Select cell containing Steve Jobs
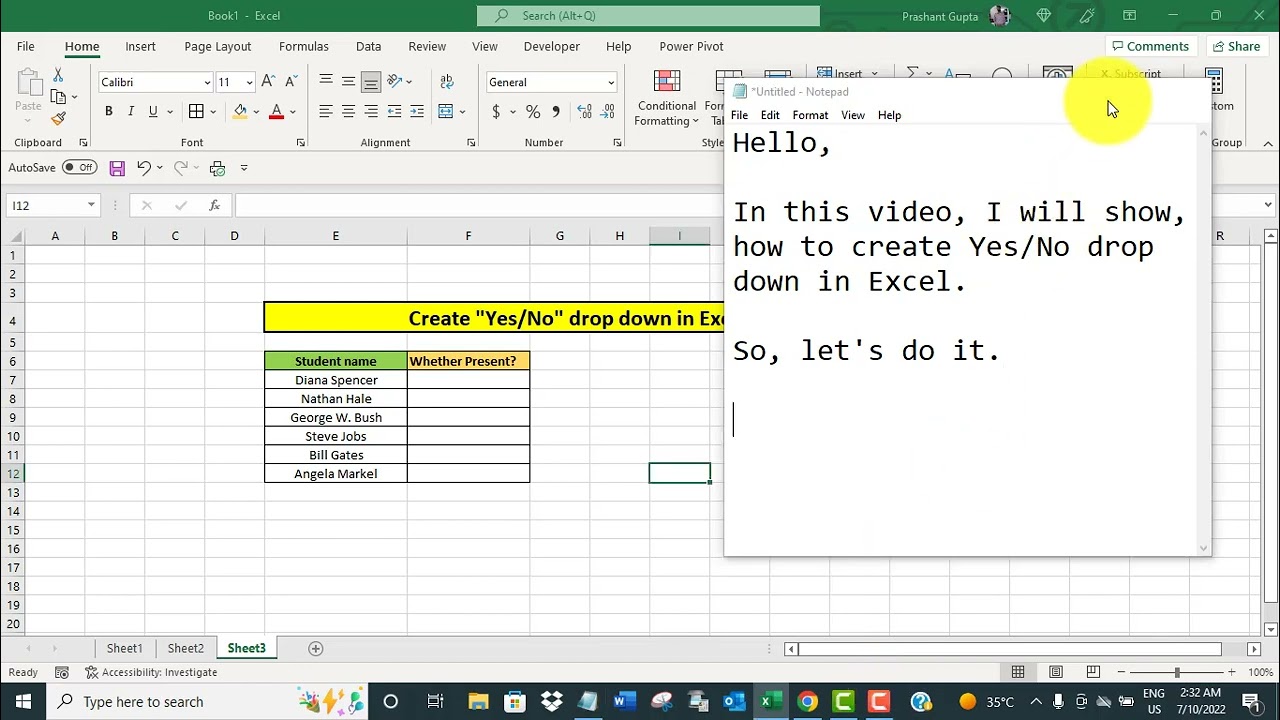This screenshot has width=1280, height=720. [x=336, y=436]
